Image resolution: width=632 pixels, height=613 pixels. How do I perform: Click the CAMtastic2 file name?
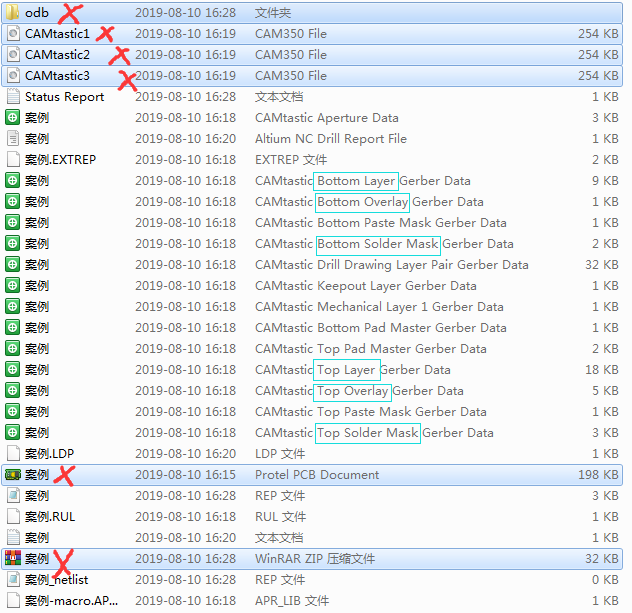pyautogui.click(x=57, y=55)
